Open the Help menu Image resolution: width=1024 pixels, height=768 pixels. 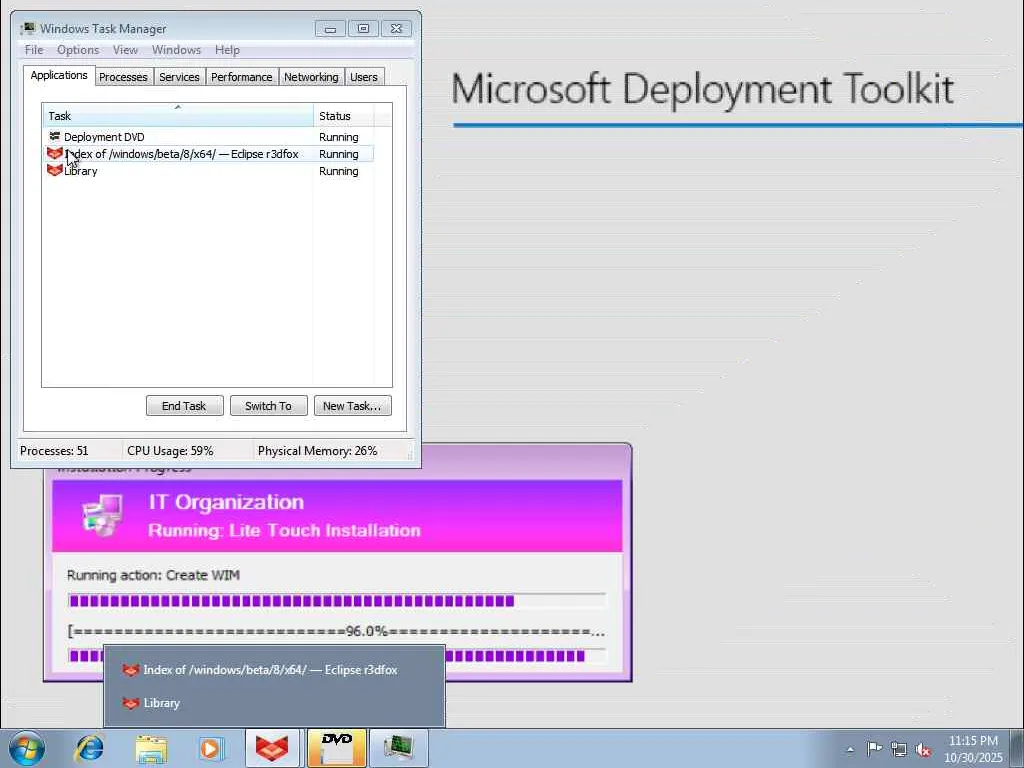[227, 50]
